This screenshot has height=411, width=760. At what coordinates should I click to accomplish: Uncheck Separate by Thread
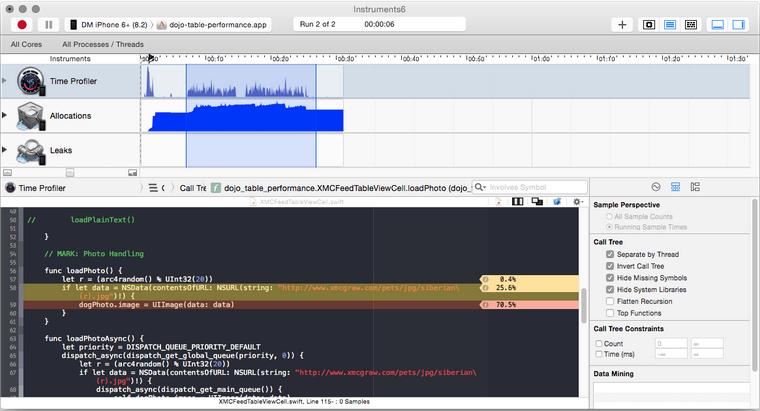click(x=610, y=254)
